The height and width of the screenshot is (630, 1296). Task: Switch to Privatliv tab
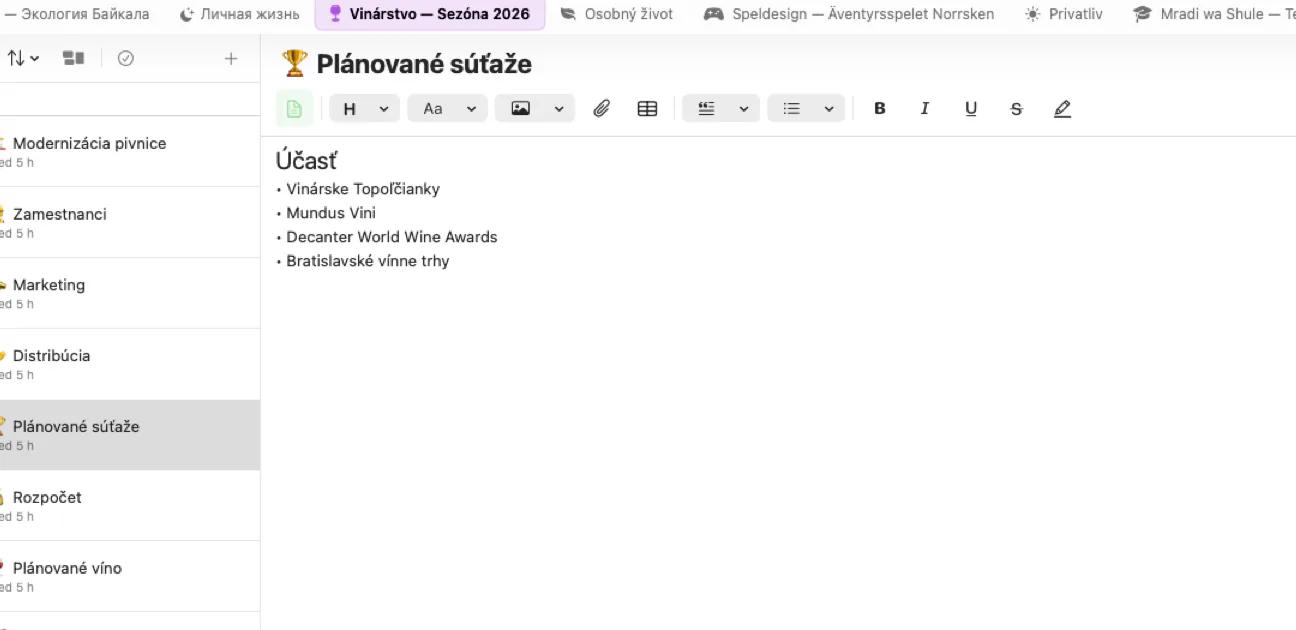tap(1063, 14)
